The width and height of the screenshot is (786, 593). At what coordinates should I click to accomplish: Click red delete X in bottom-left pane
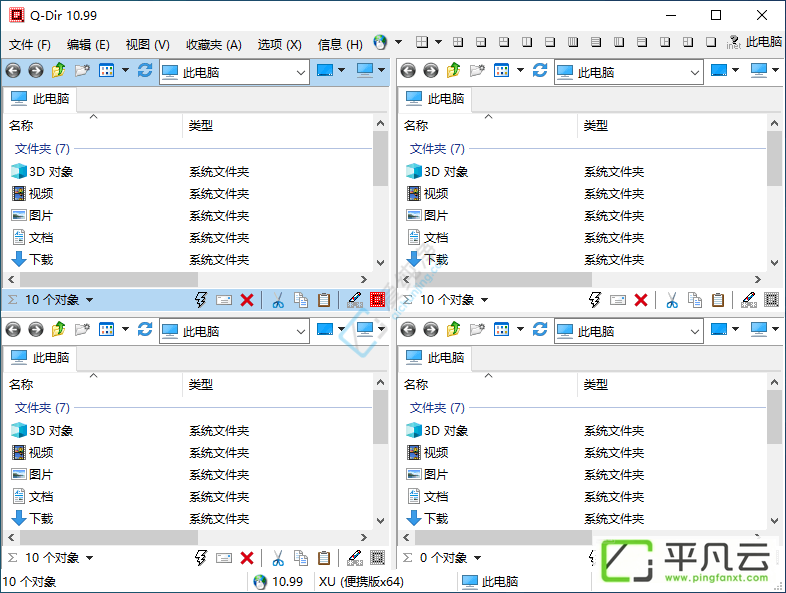247,558
